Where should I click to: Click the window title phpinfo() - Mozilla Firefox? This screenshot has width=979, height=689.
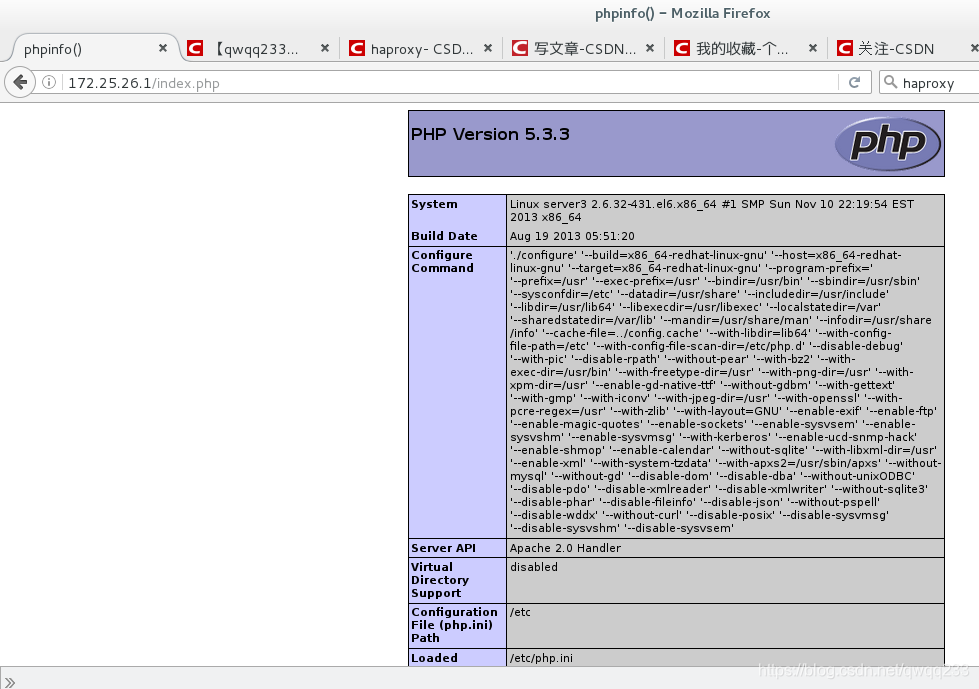click(682, 13)
